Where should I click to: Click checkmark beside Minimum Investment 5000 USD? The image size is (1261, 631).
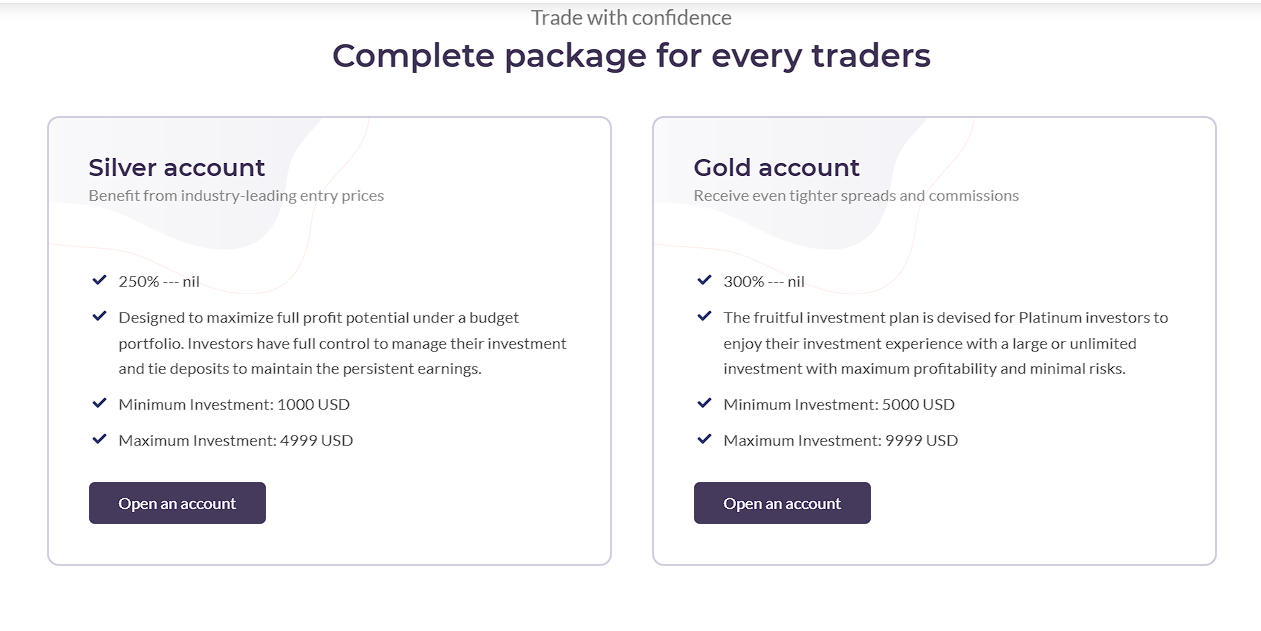click(x=704, y=404)
